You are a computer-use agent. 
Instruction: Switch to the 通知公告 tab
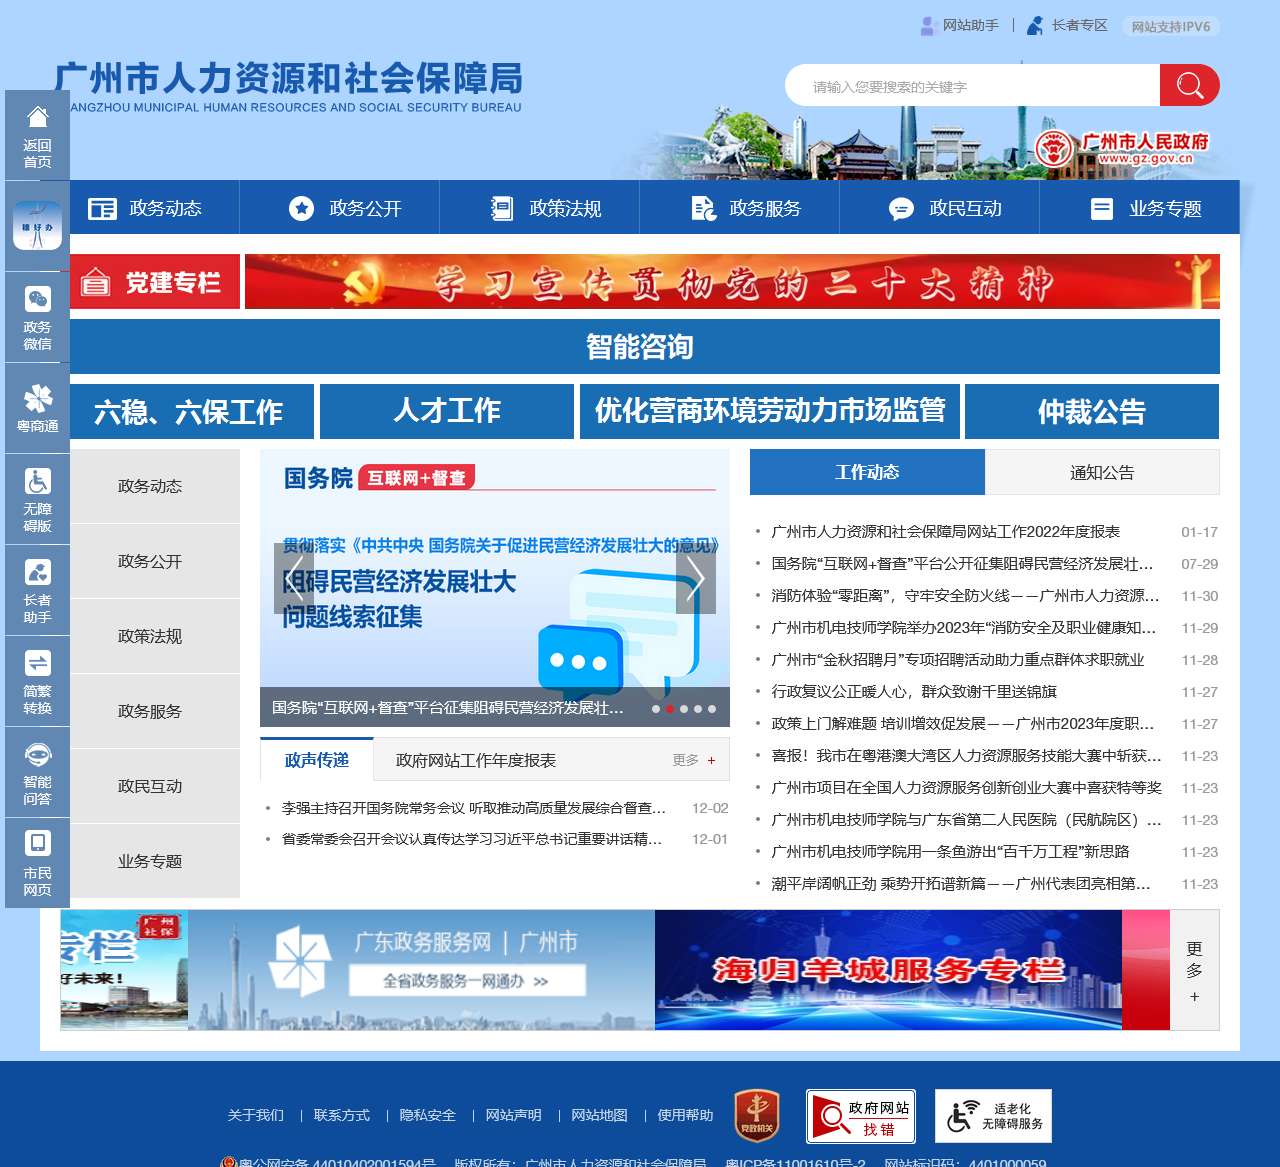coord(1102,472)
